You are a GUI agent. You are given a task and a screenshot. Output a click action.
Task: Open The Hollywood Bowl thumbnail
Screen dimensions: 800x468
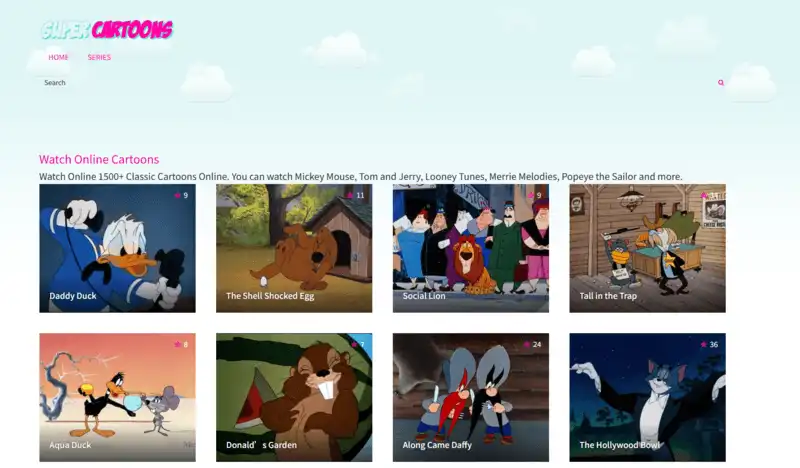click(x=647, y=398)
